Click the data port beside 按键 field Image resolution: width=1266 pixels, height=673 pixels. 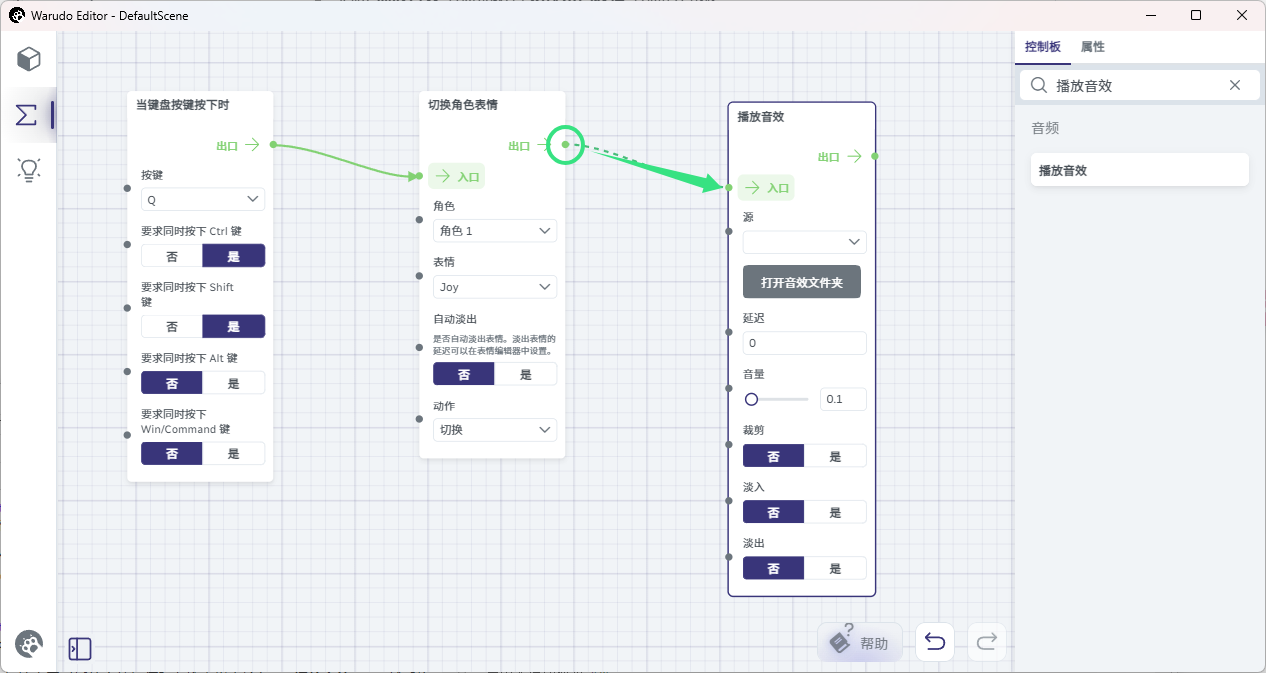point(127,188)
